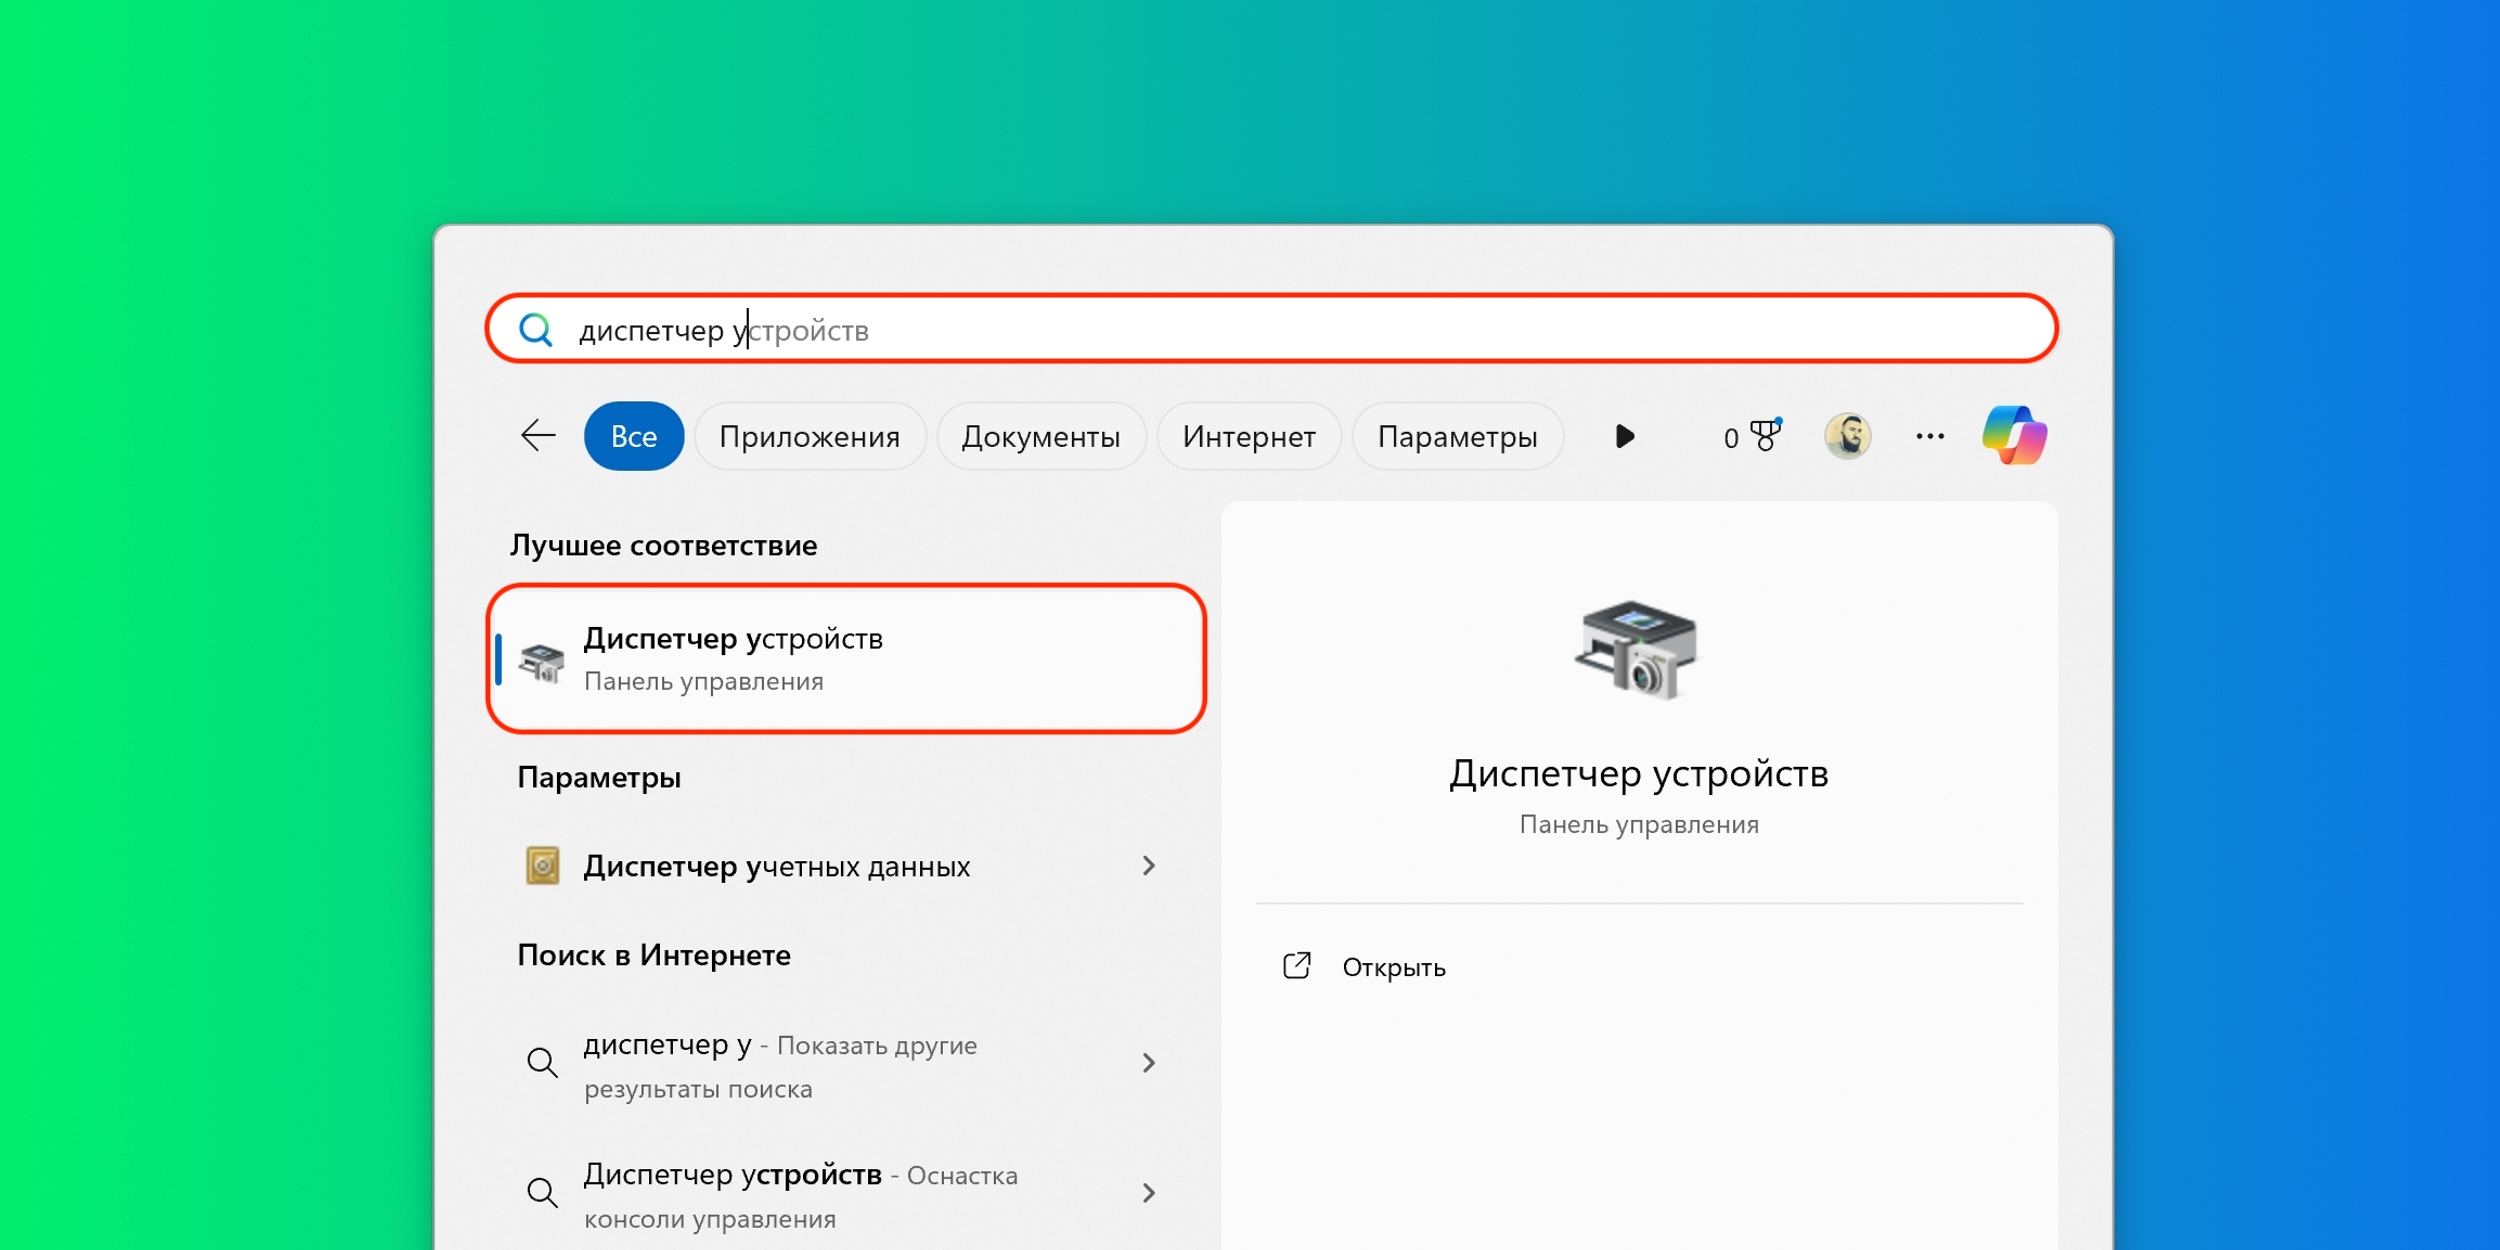Viewport: 2500px width, 1250px height.
Task: Click Открыть in the preview pane
Action: 1393,967
